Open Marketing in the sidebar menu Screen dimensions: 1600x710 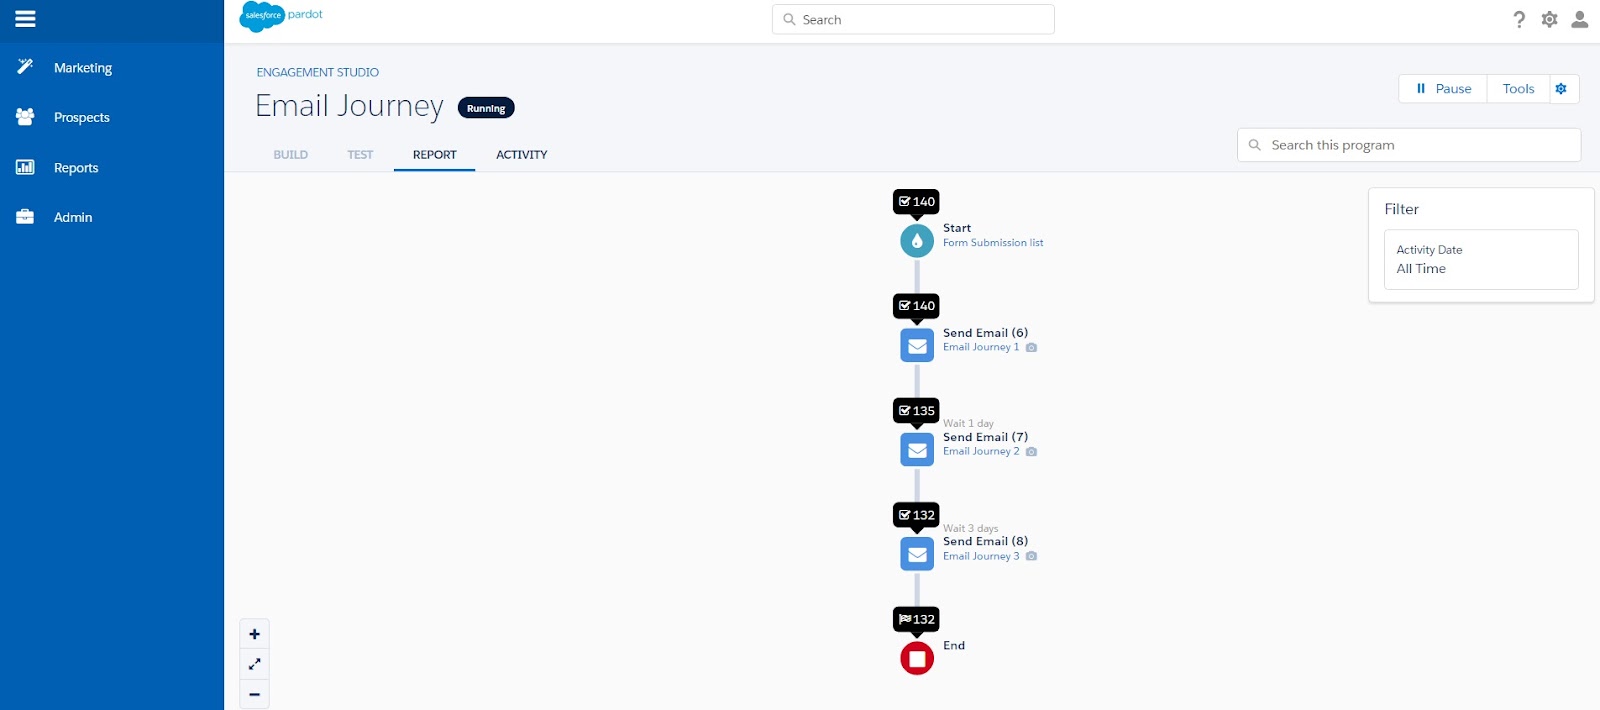coord(83,68)
